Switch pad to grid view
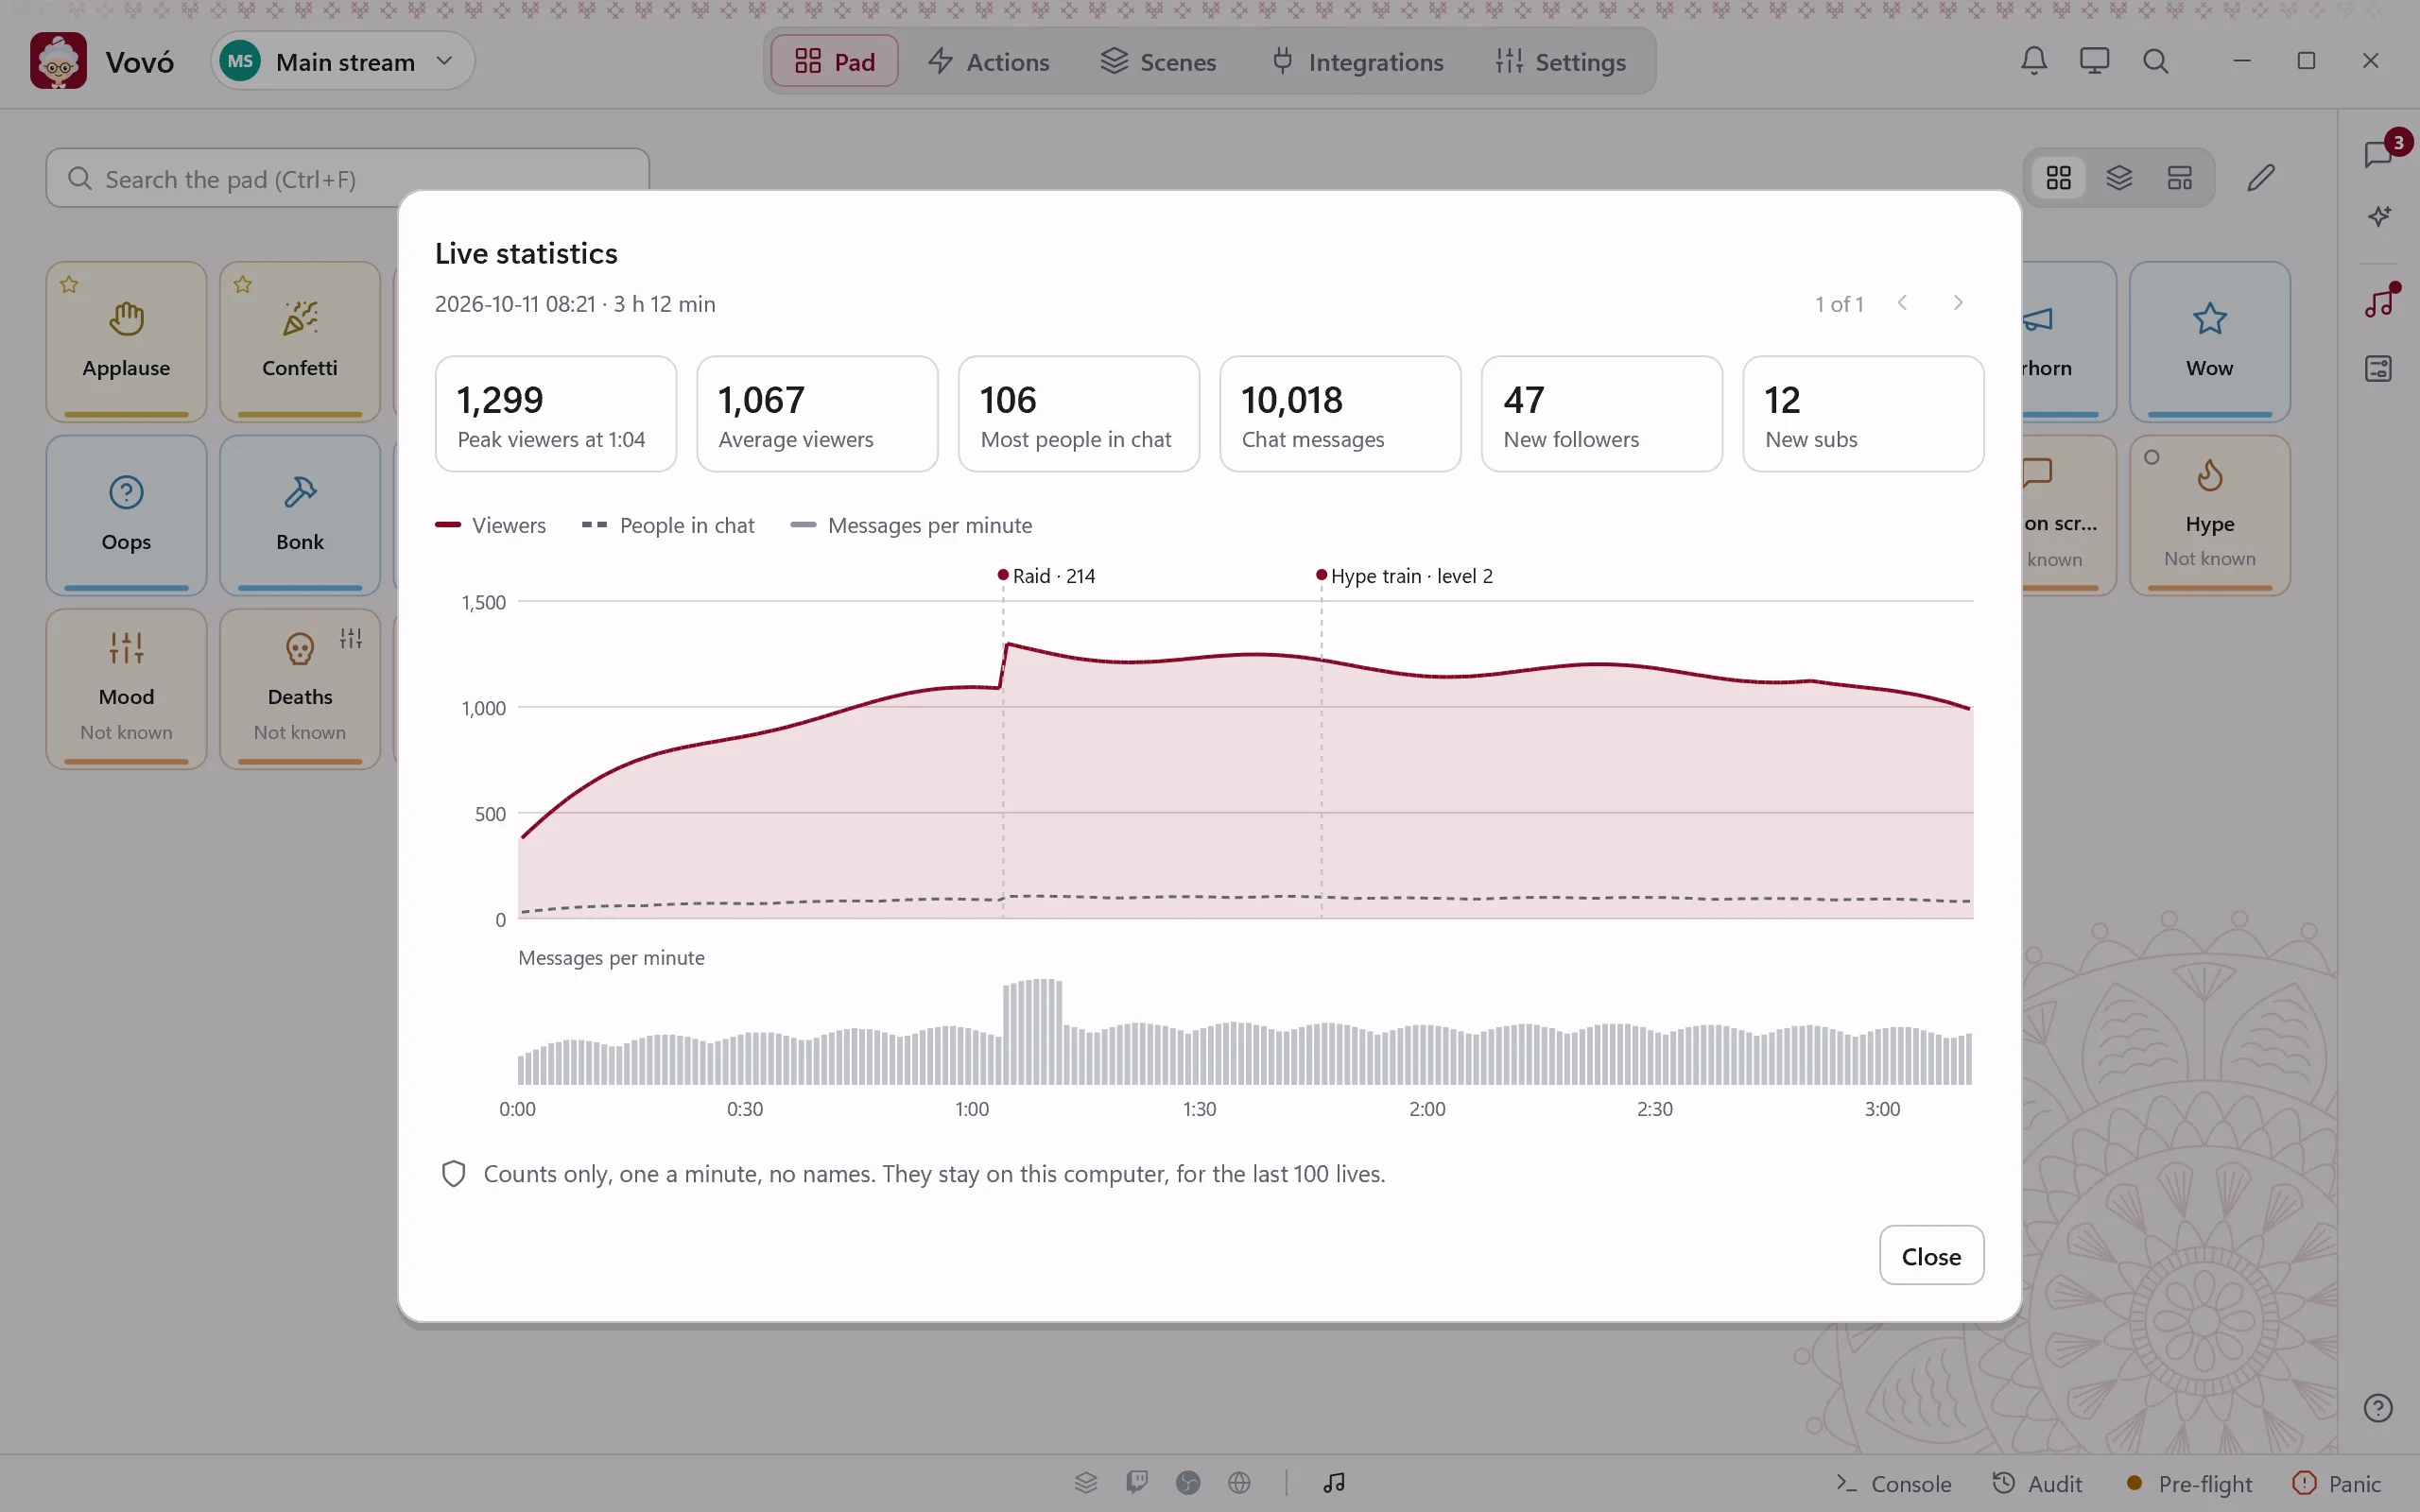Image resolution: width=2420 pixels, height=1512 pixels. (2059, 178)
